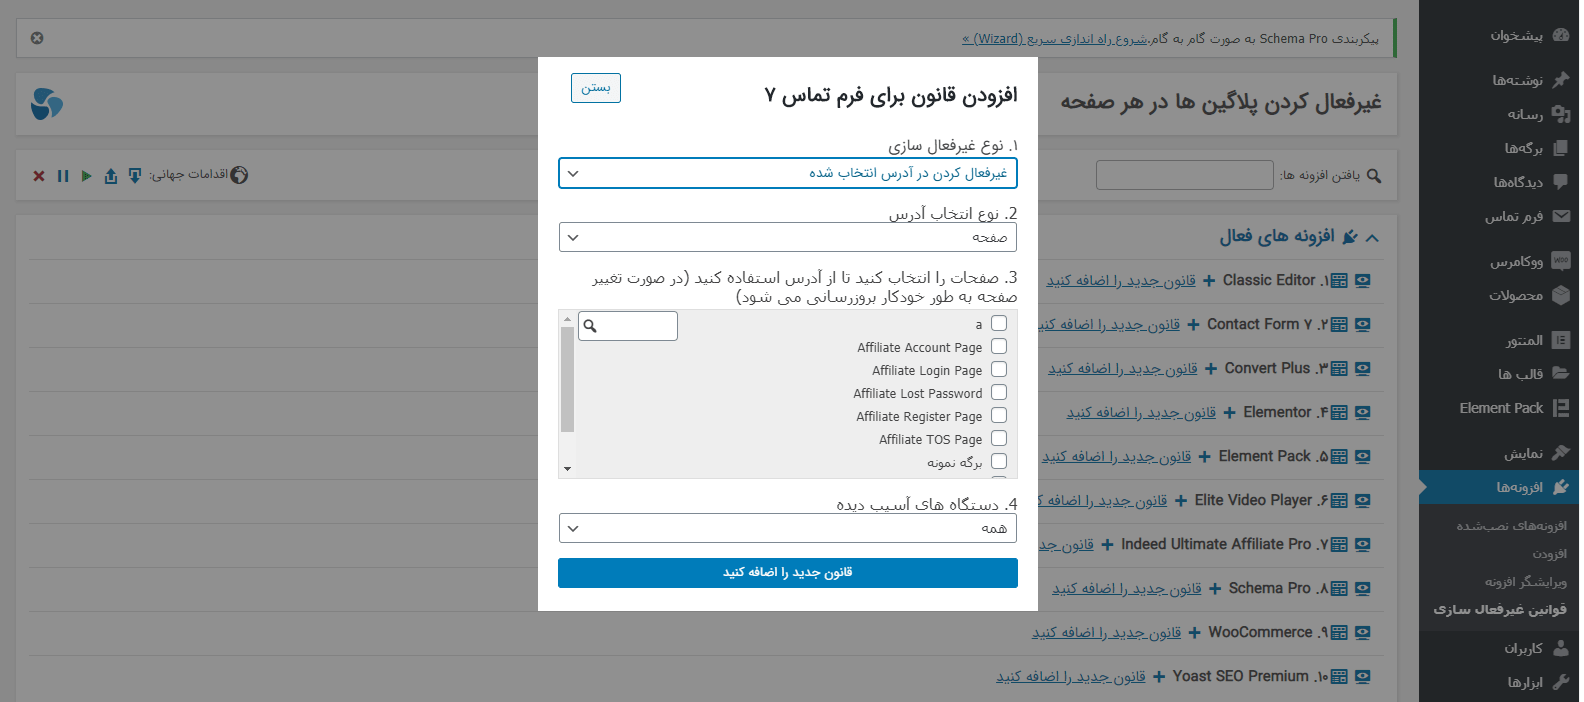1584x702 pixels.
Task: Click the pages list scrollbar thumb
Action: [567, 379]
